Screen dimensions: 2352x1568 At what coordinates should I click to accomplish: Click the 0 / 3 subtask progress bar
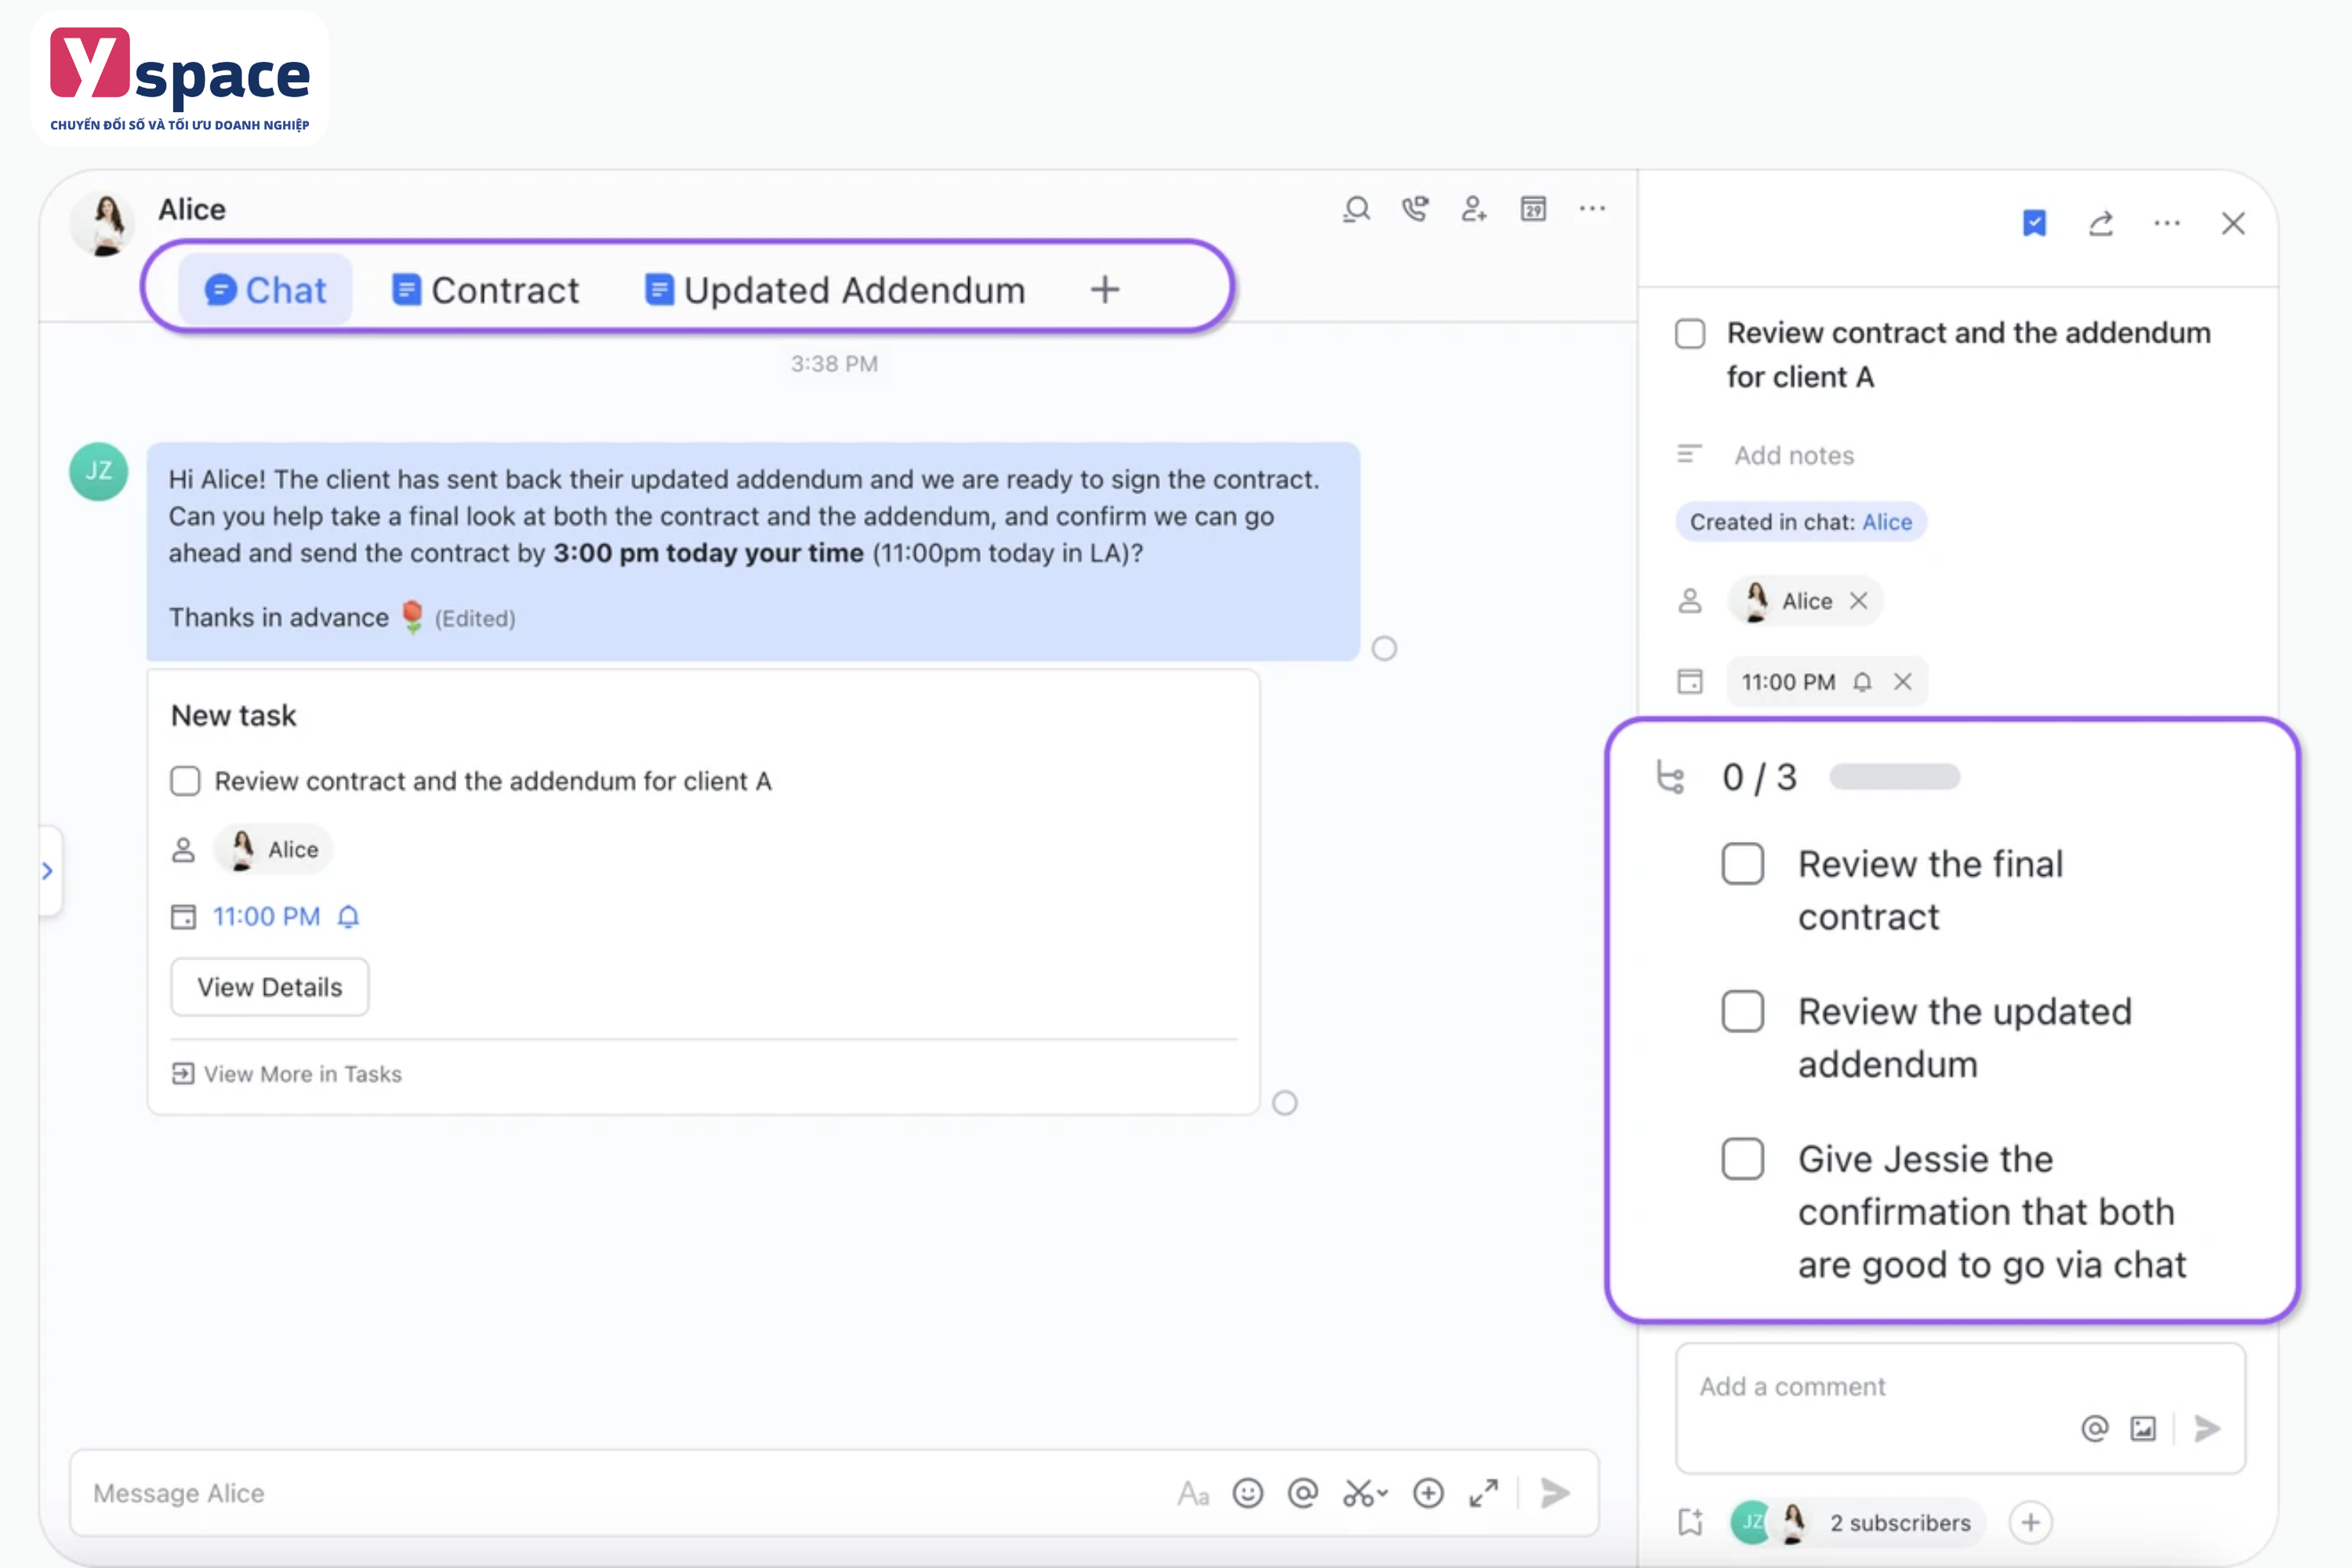1894,777
